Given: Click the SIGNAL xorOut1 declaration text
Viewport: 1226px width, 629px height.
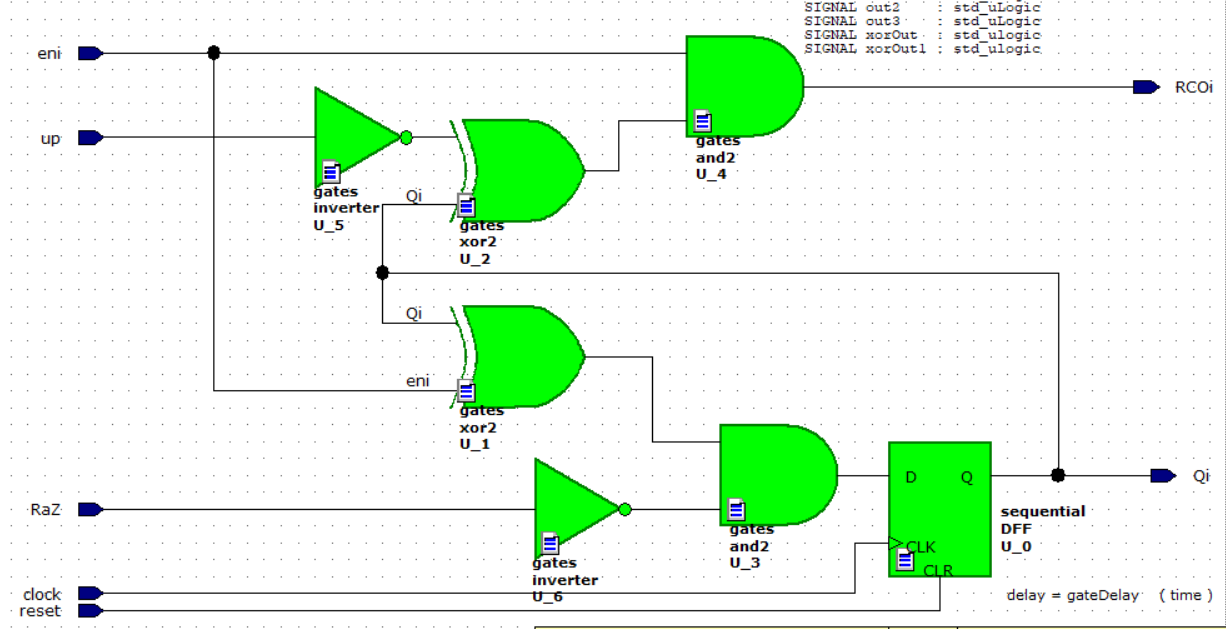Looking at the screenshot, I should pyautogui.click(x=922, y=48).
